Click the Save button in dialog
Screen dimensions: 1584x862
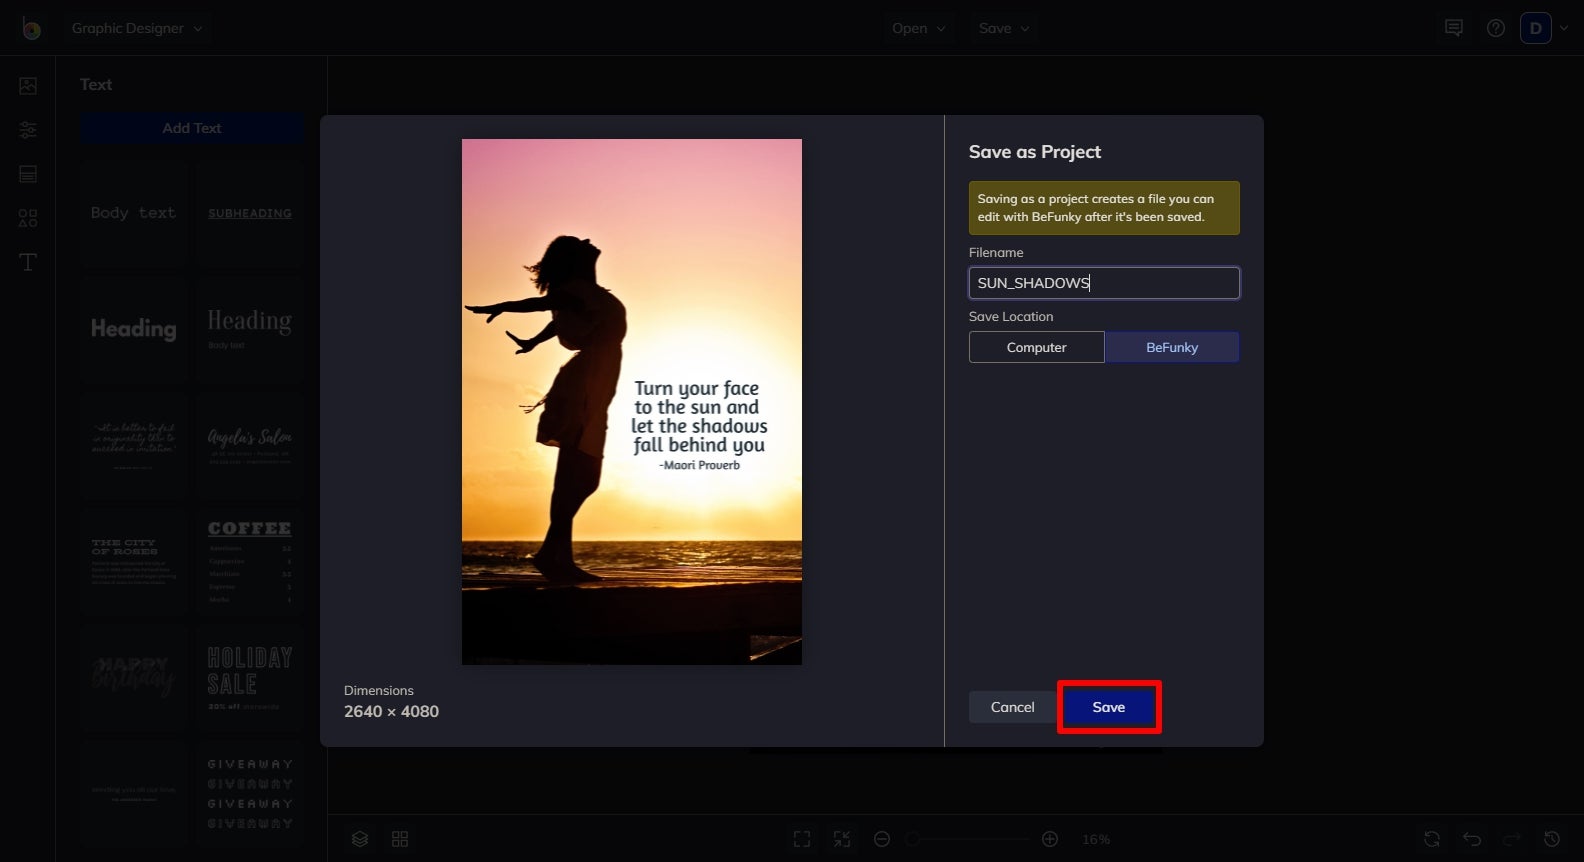click(1109, 707)
